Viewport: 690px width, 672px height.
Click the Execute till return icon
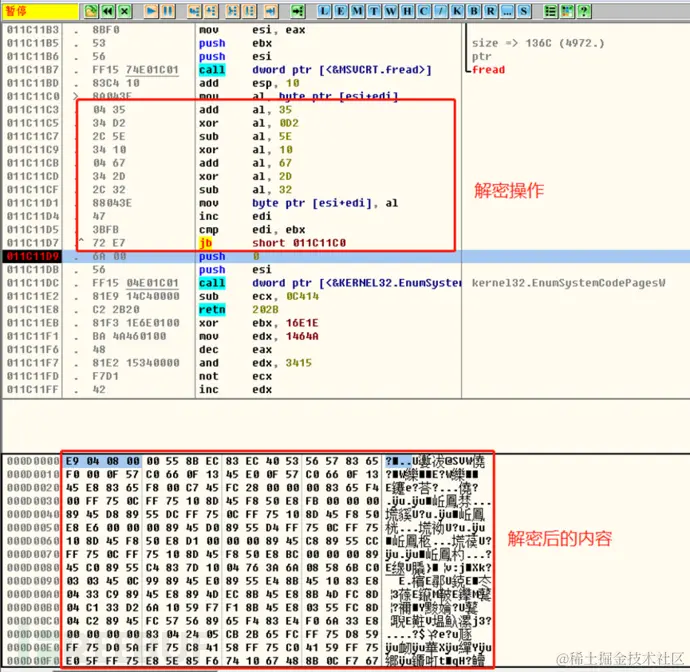coord(271,11)
